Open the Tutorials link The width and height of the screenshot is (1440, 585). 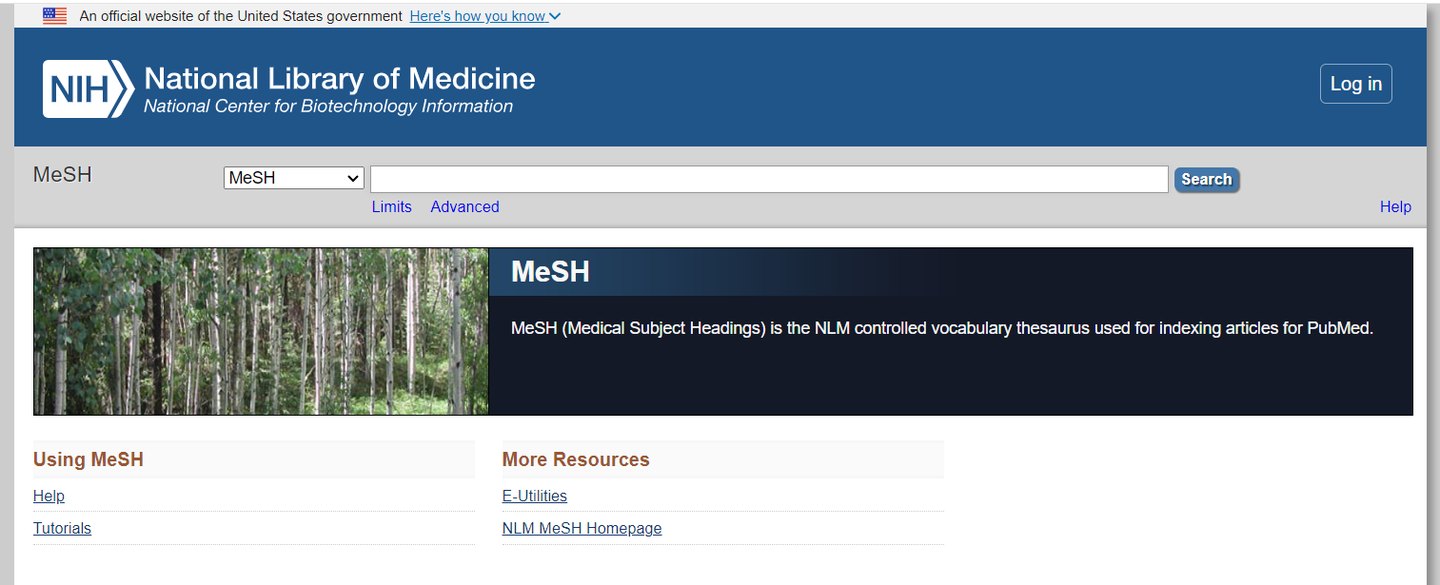(62, 528)
